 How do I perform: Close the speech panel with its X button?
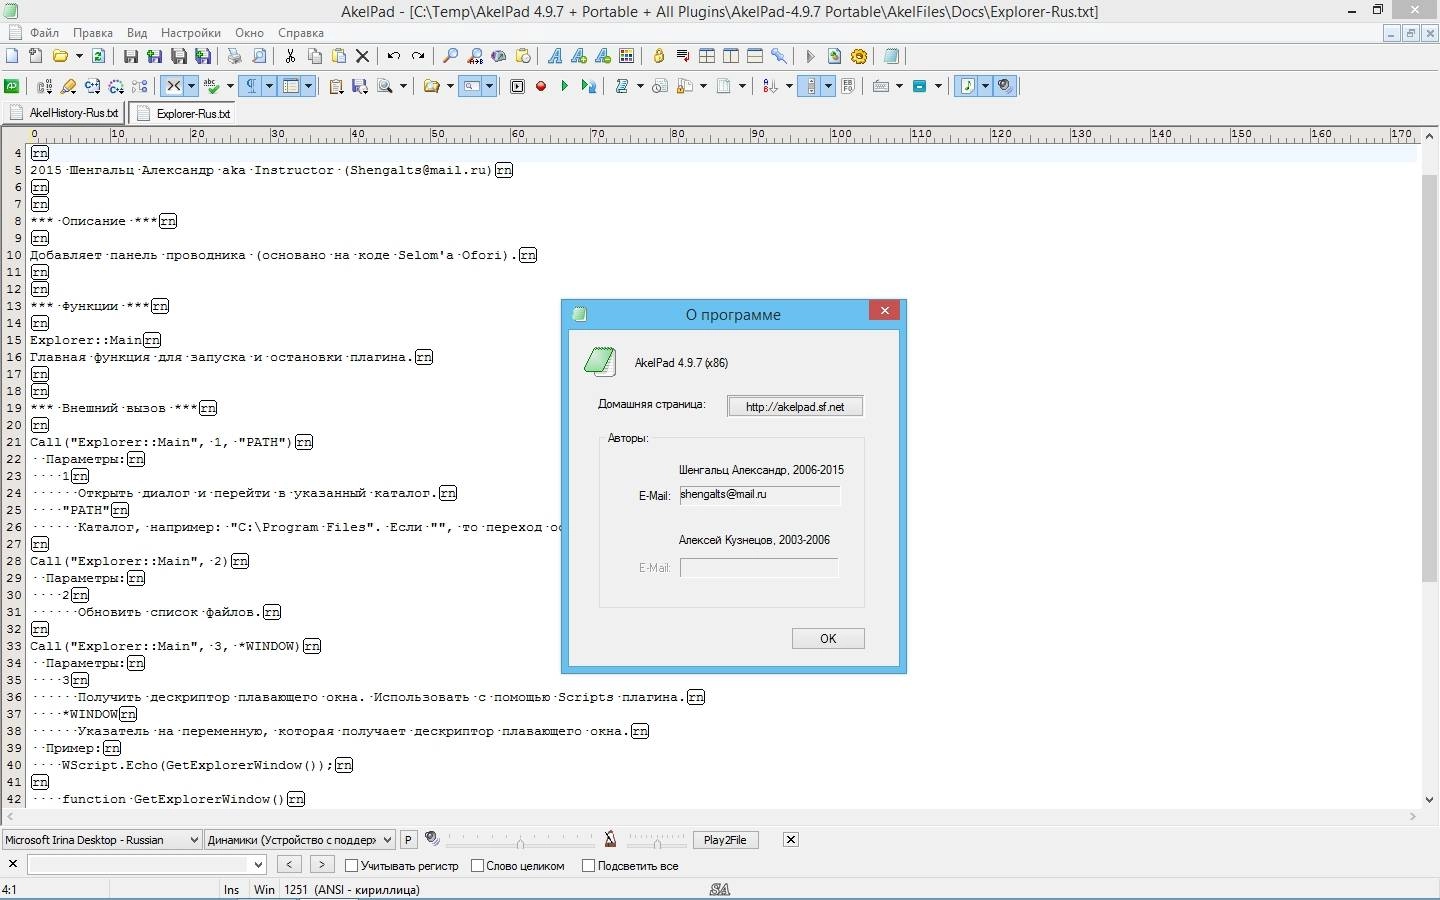click(790, 839)
